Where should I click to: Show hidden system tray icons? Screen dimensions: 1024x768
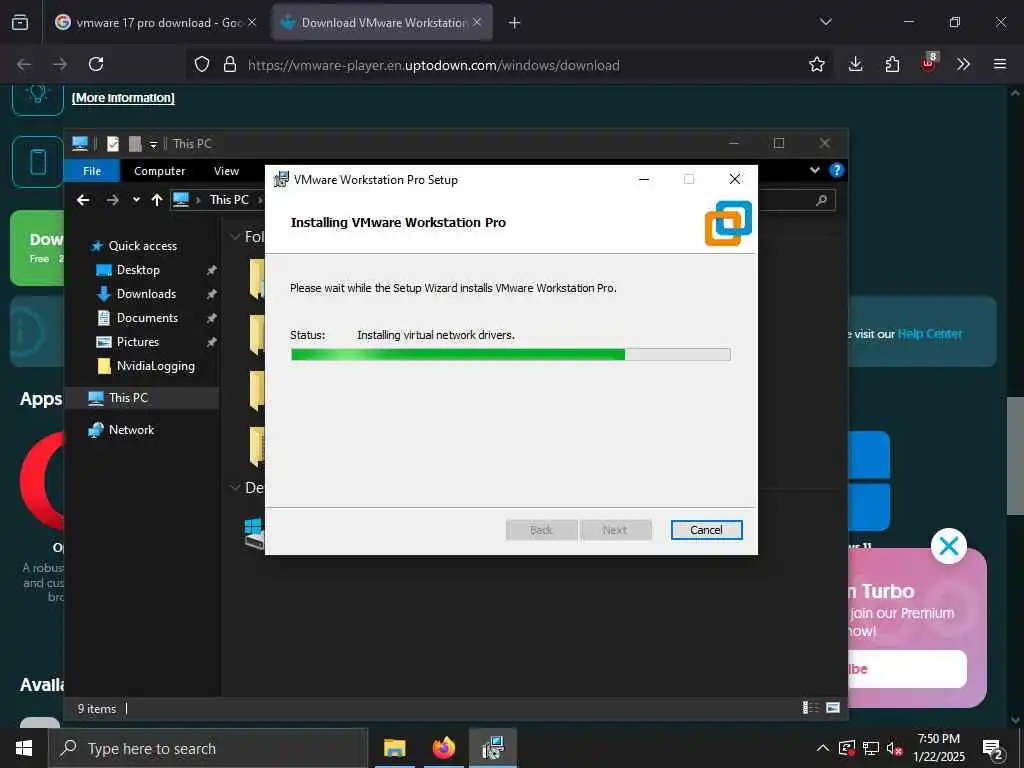pyautogui.click(x=823, y=748)
